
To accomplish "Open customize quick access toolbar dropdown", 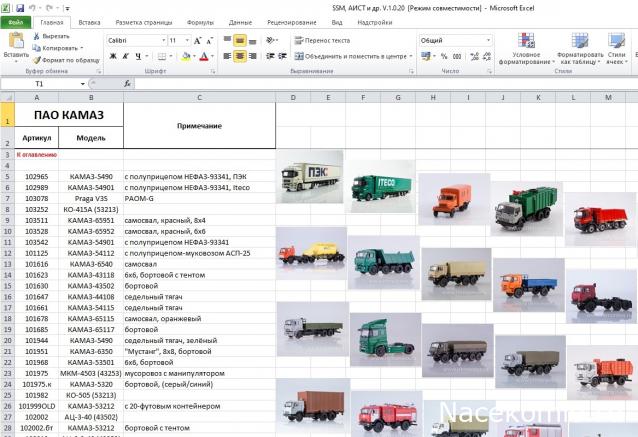I will pos(67,8).
